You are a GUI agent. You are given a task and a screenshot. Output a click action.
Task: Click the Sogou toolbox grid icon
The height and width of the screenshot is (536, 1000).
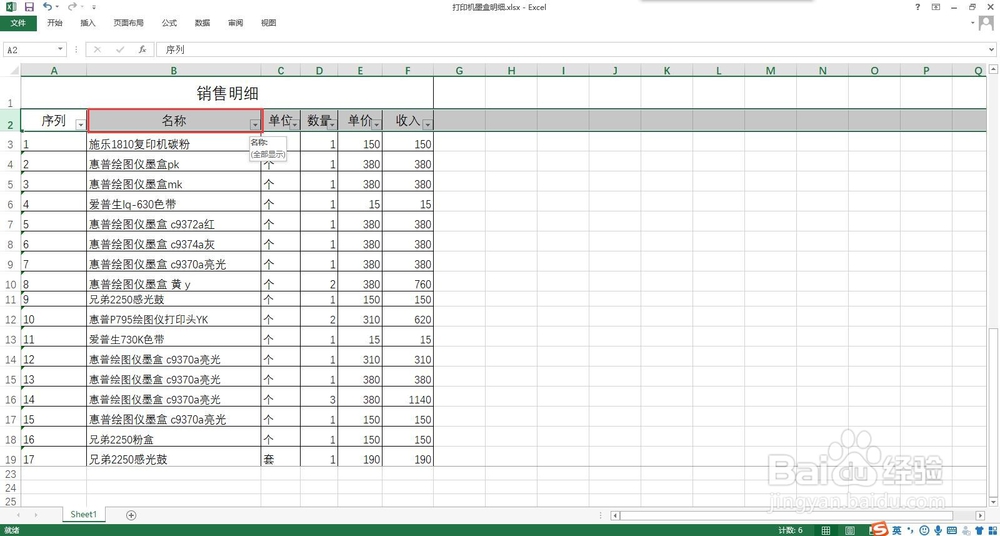pyautogui.click(x=992, y=530)
